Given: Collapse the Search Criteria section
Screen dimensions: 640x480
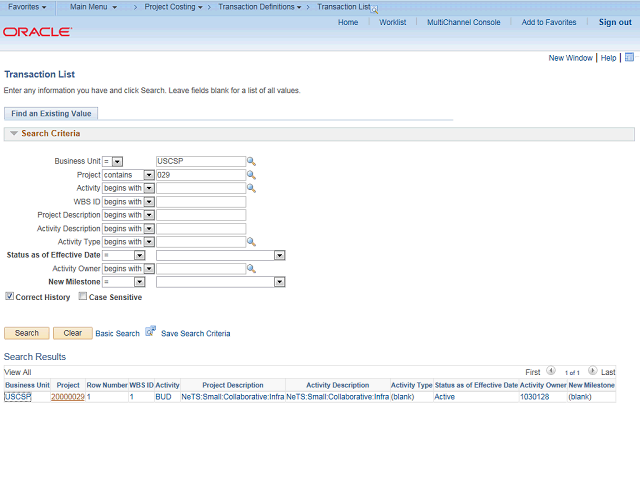Looking at the screenshot, I should coord(14,133).
